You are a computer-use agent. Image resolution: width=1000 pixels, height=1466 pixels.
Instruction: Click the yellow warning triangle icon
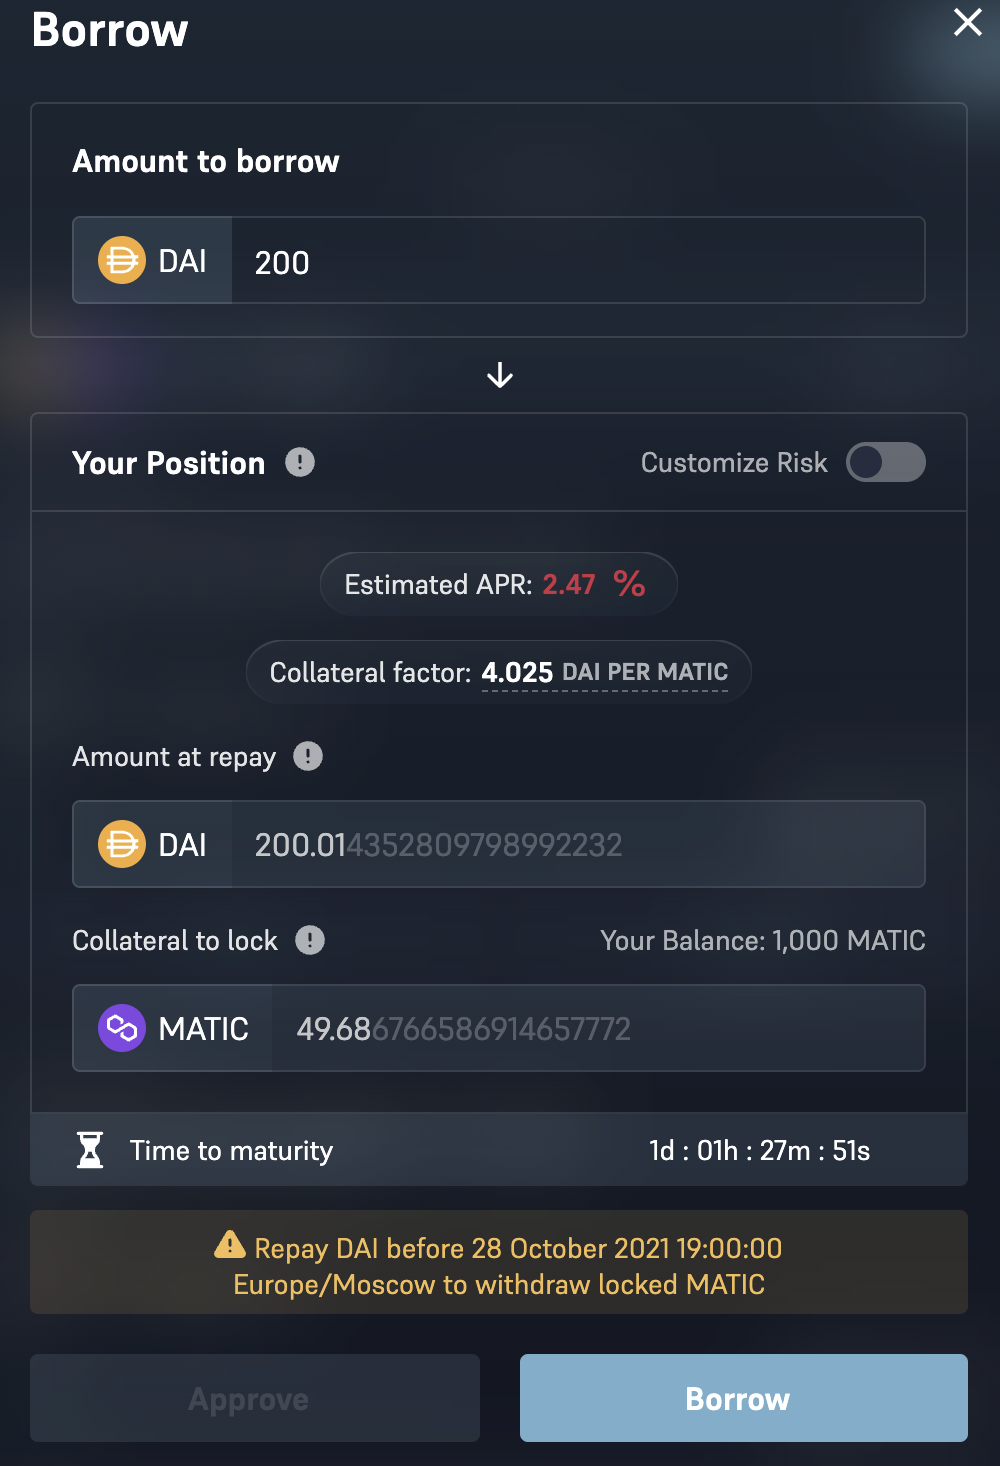coord(229,1244)
